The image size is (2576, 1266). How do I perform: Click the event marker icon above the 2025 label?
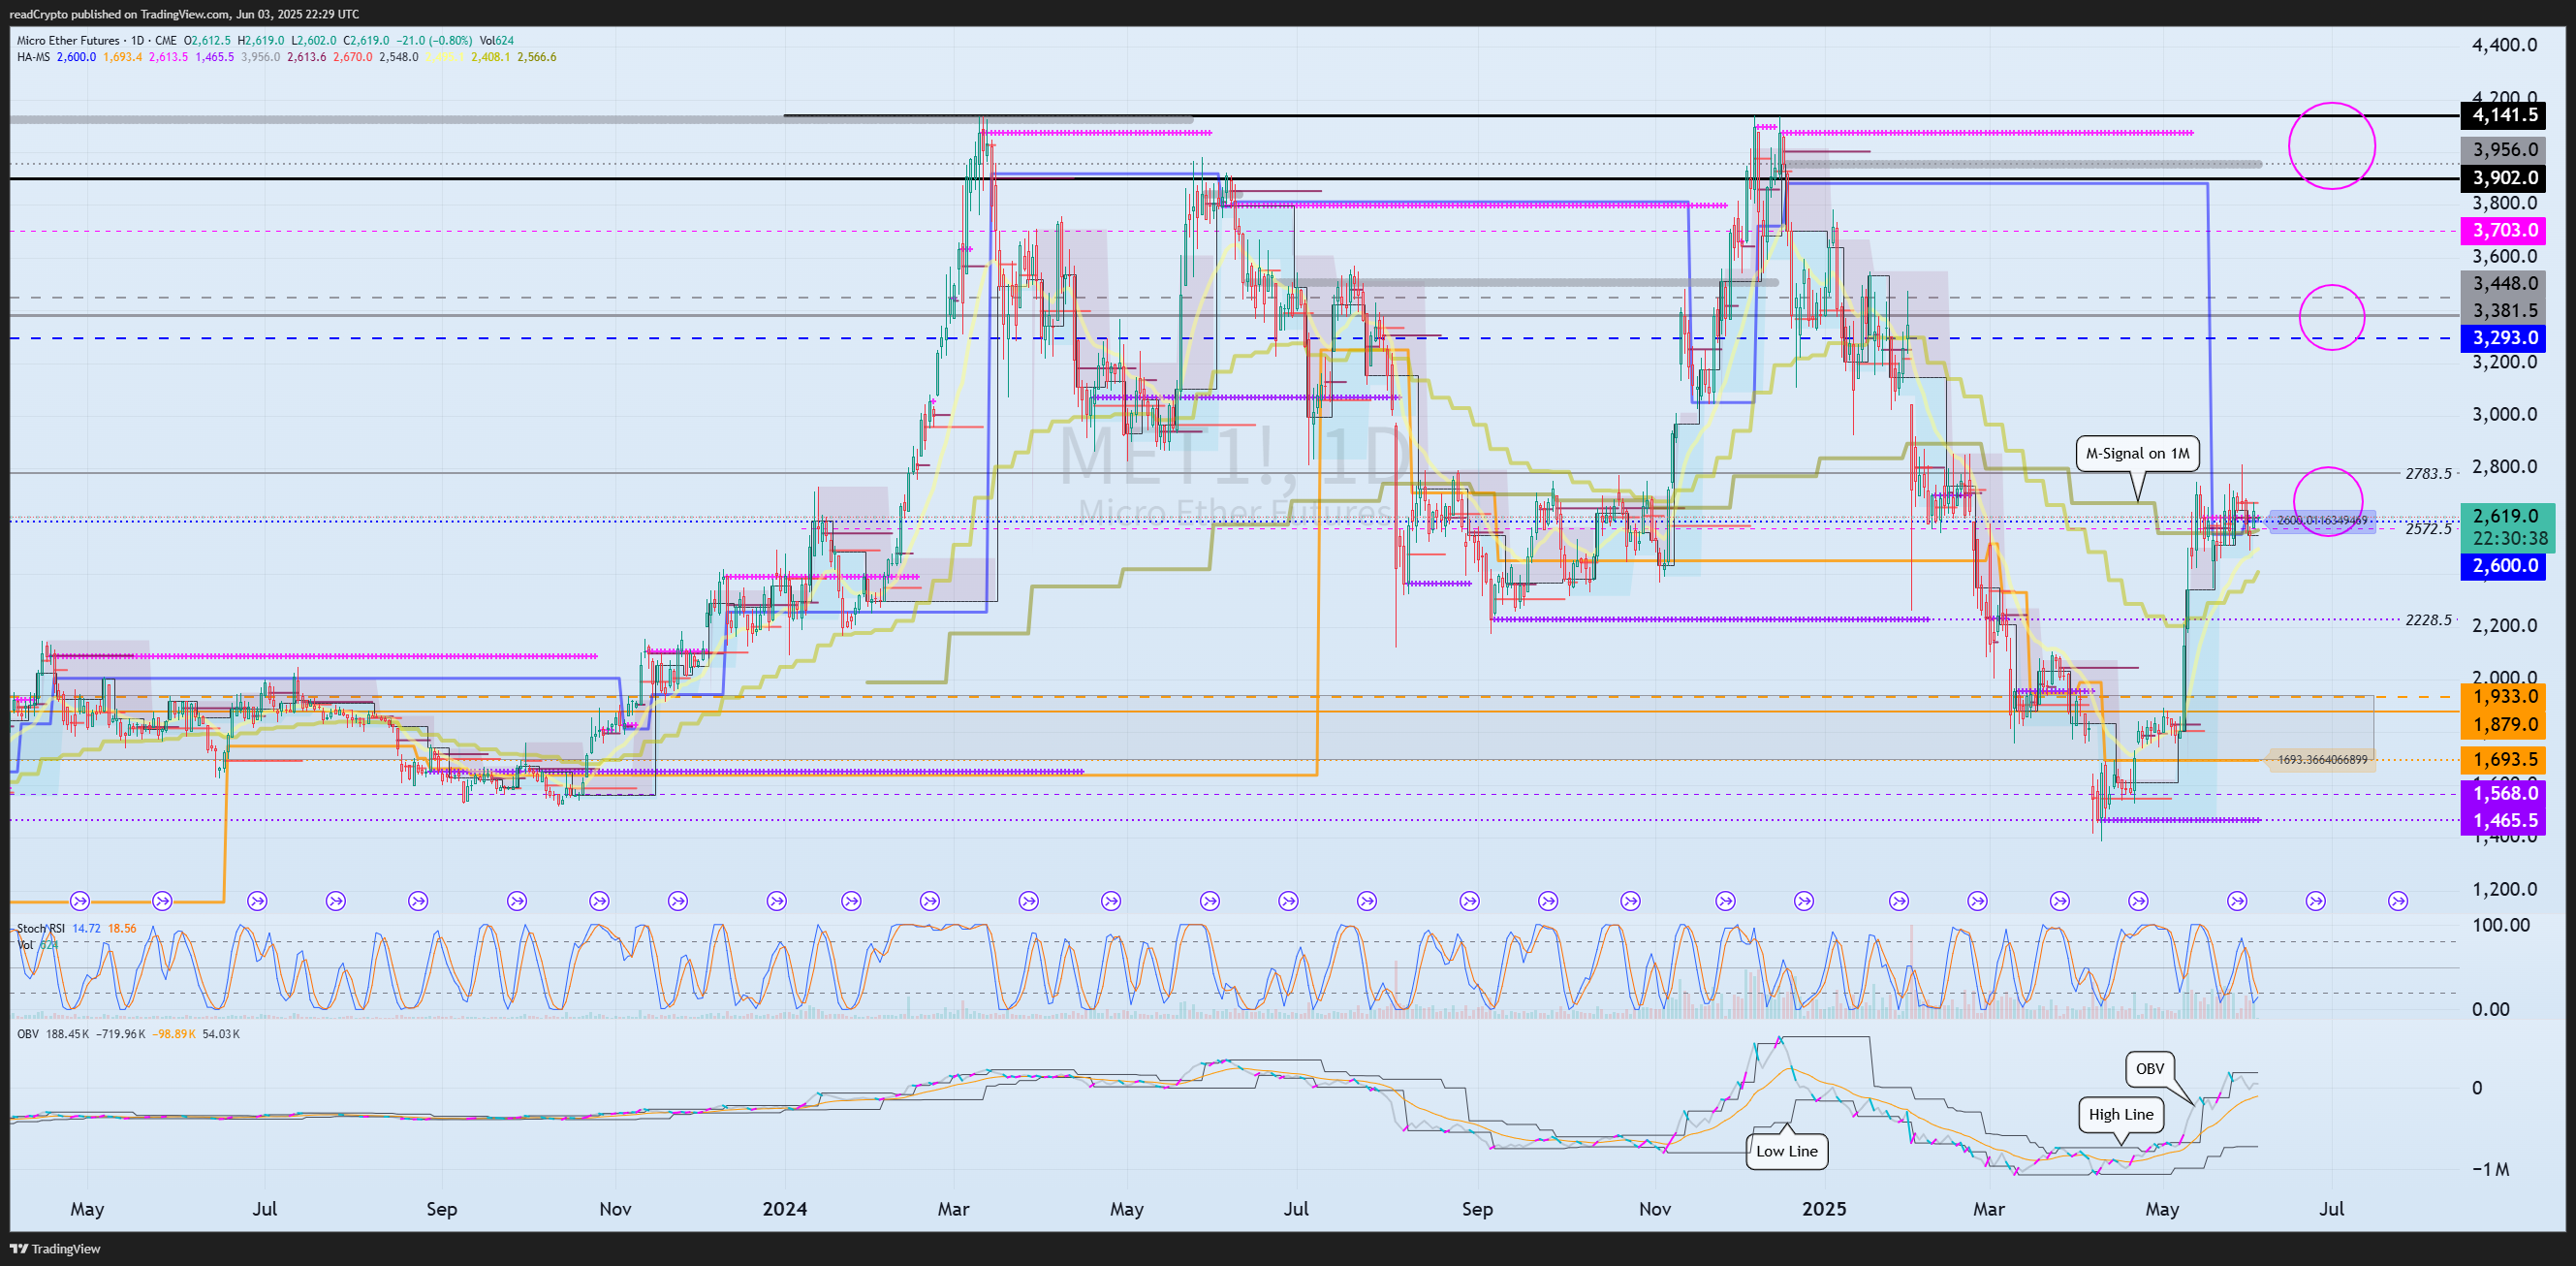click(1804, 901)
